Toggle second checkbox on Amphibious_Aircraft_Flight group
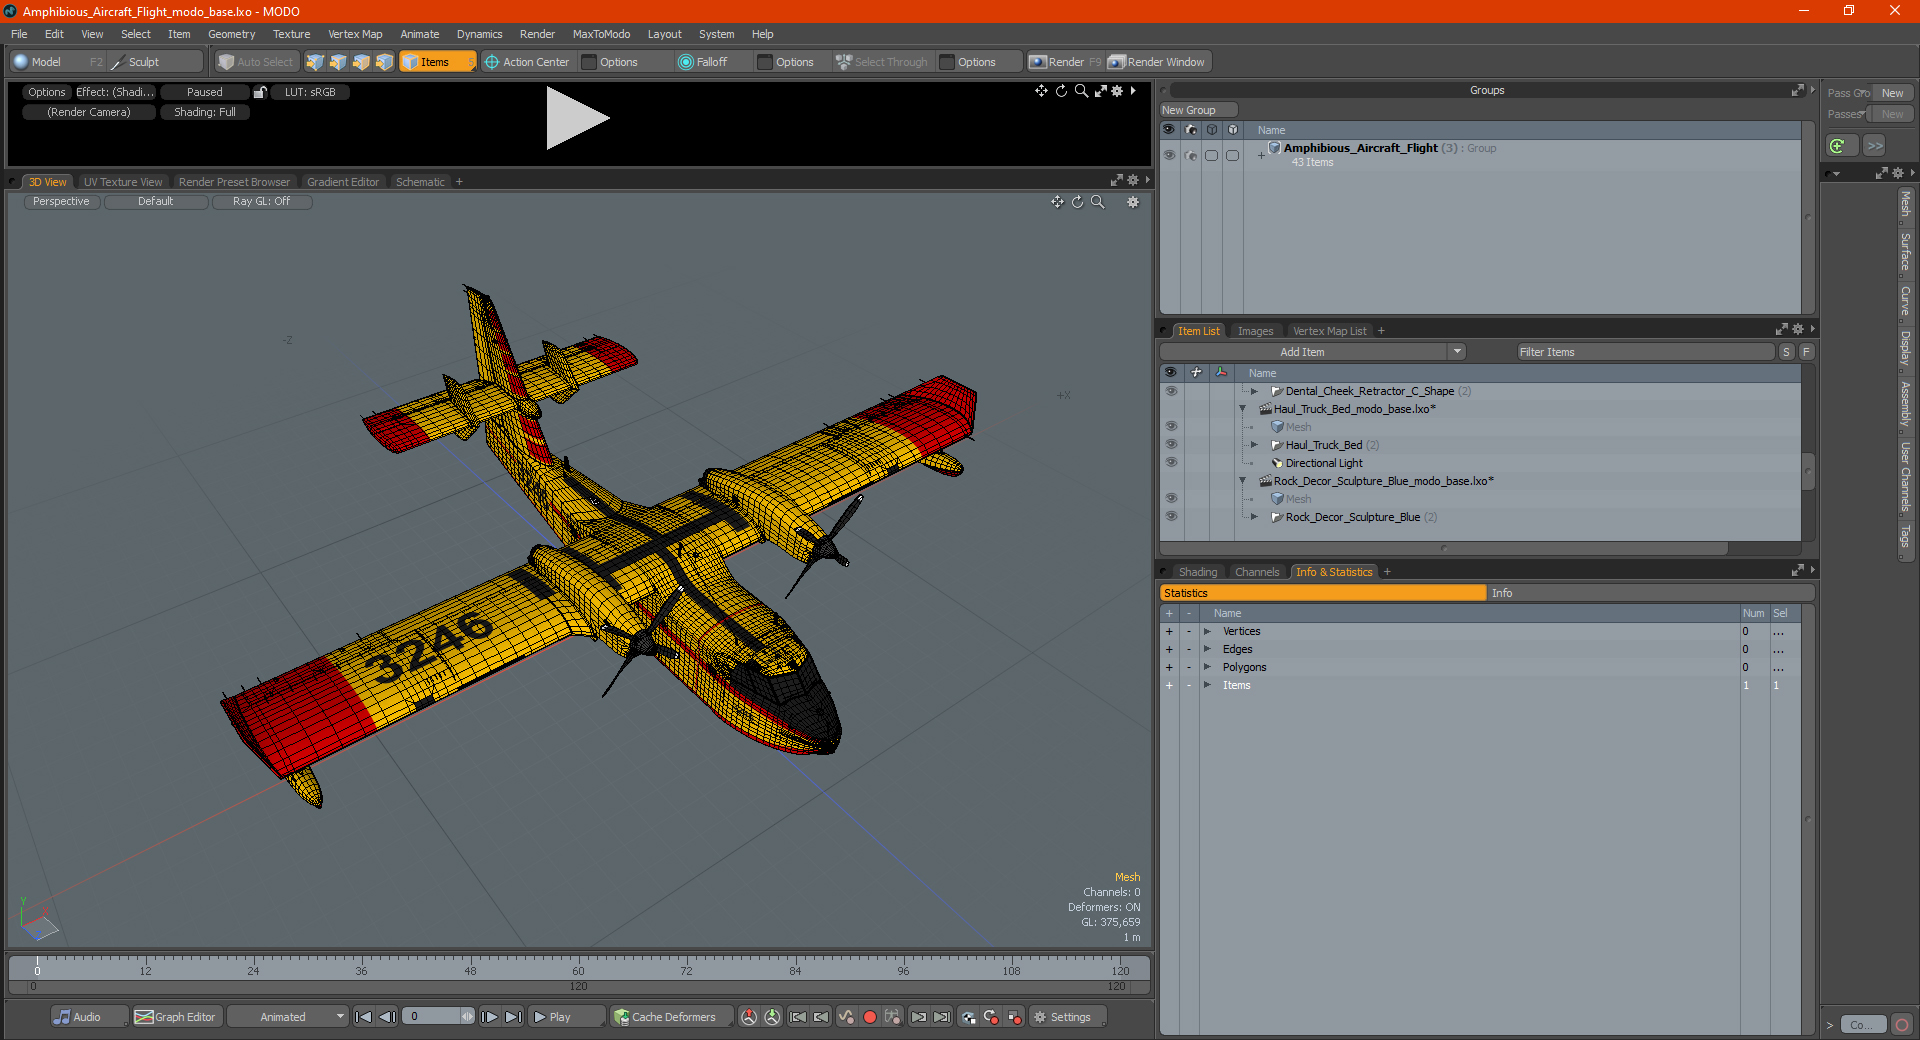Screen dimensions: 1920x1040 pos(1232,155)
